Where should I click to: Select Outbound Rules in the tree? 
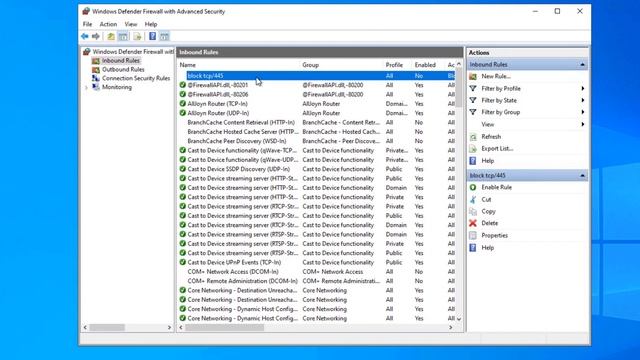(x=123, y=70)
